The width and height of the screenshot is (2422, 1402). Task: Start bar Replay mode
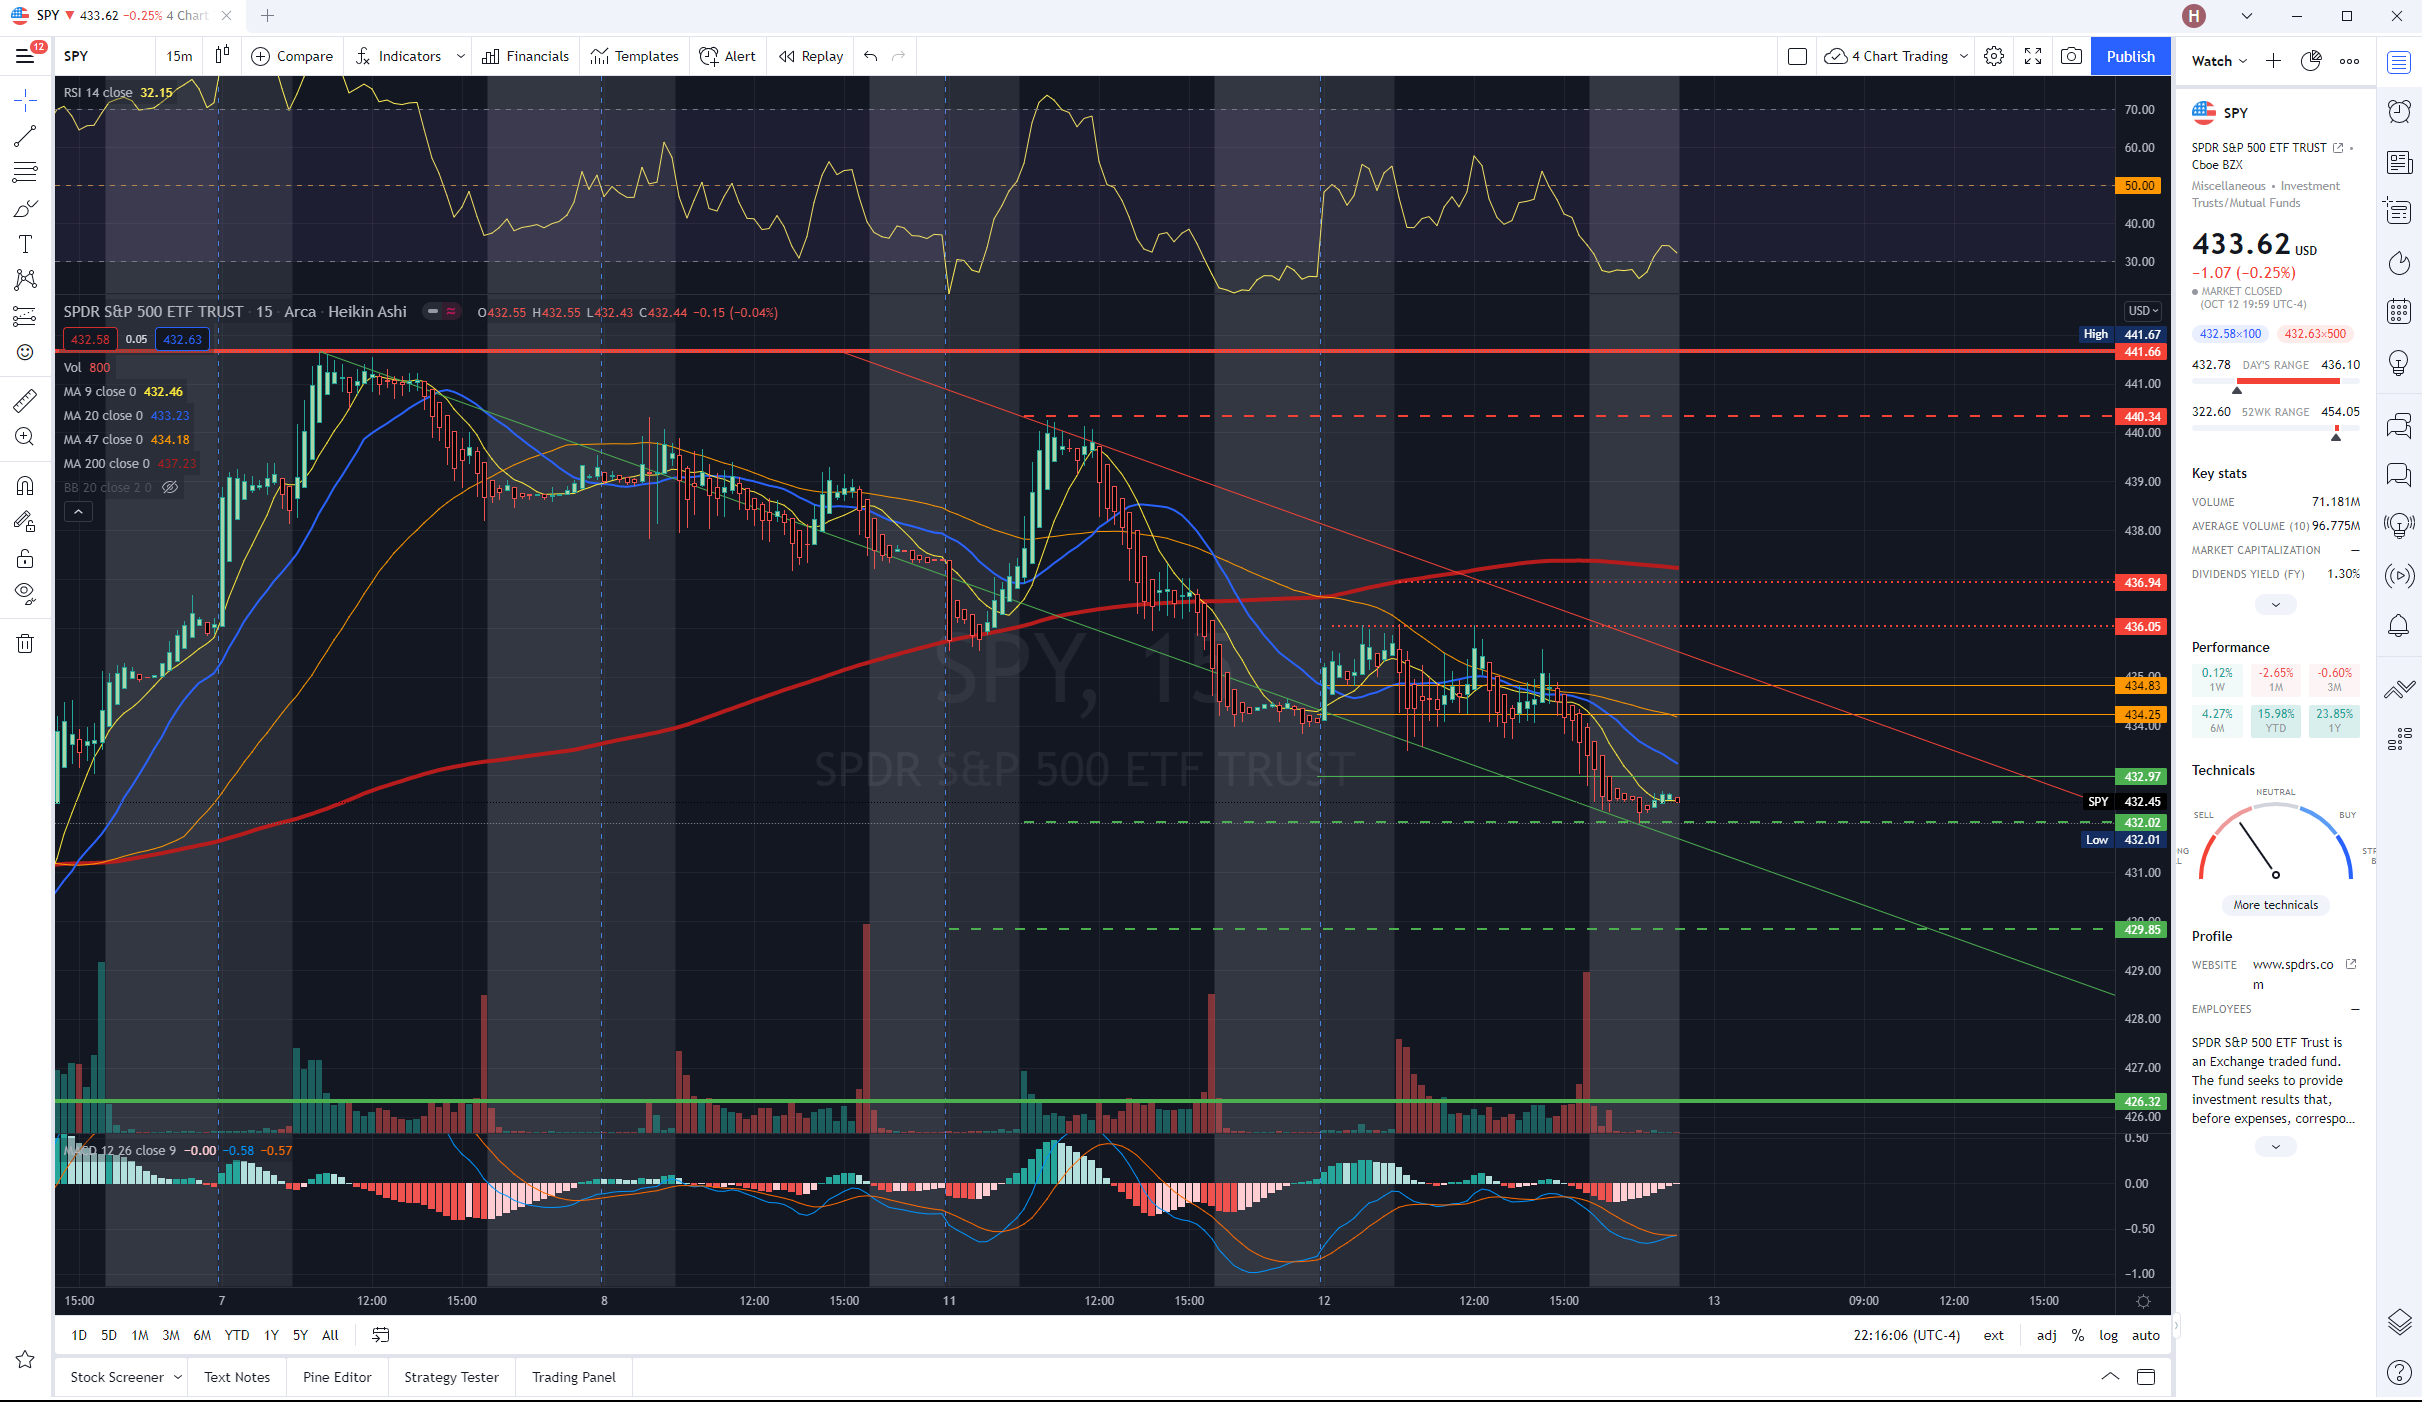click(811, 56)
